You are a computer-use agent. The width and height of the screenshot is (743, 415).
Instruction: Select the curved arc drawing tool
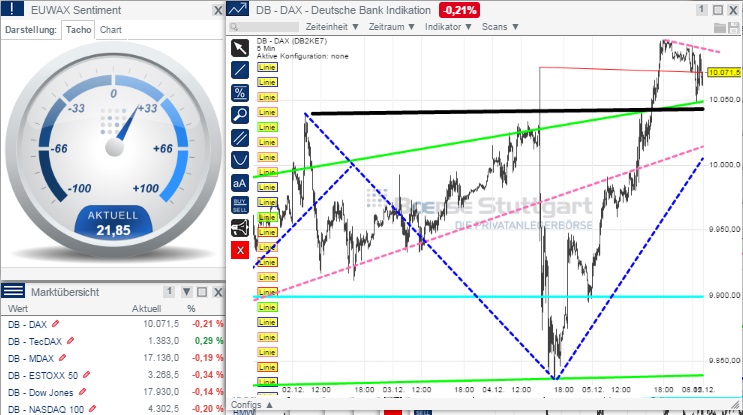[240, 160]
